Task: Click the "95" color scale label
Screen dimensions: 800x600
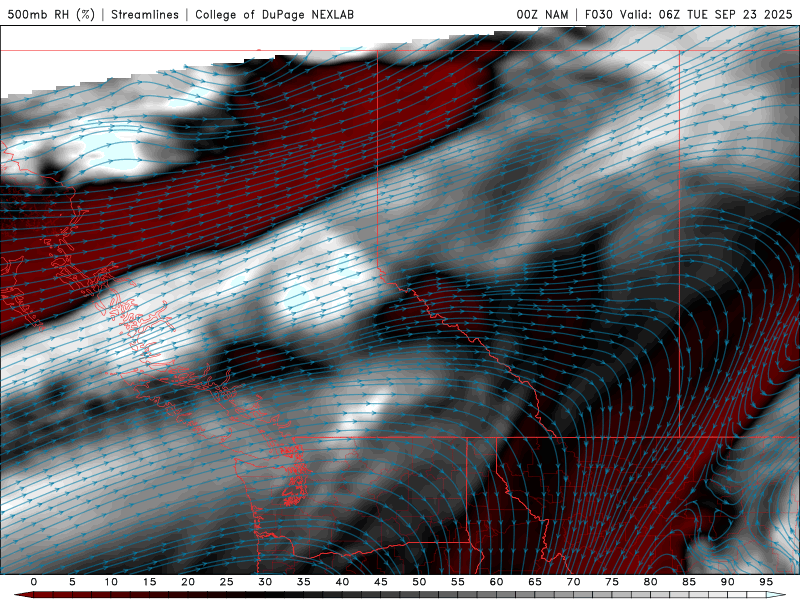Action: pos(766,582)
